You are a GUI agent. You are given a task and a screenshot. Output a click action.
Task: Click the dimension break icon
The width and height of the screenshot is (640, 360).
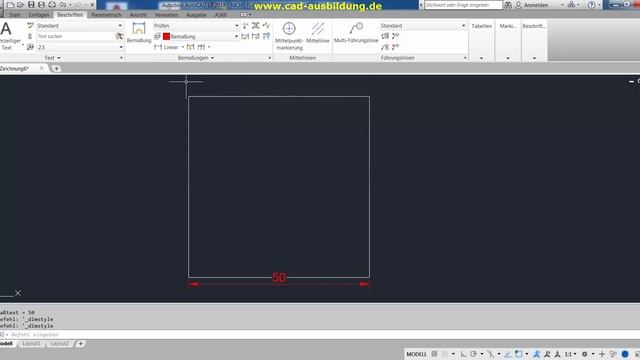click(x=245, y=25)
